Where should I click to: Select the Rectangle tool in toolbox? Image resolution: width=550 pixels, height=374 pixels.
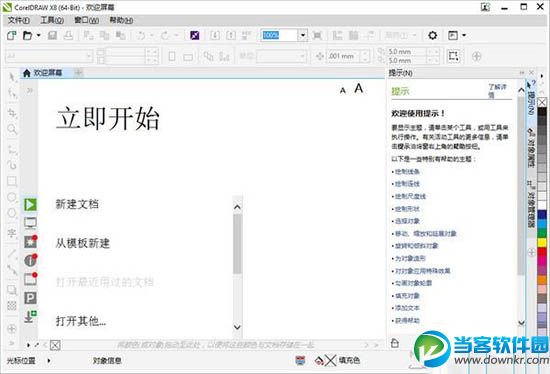coord(12,181)
